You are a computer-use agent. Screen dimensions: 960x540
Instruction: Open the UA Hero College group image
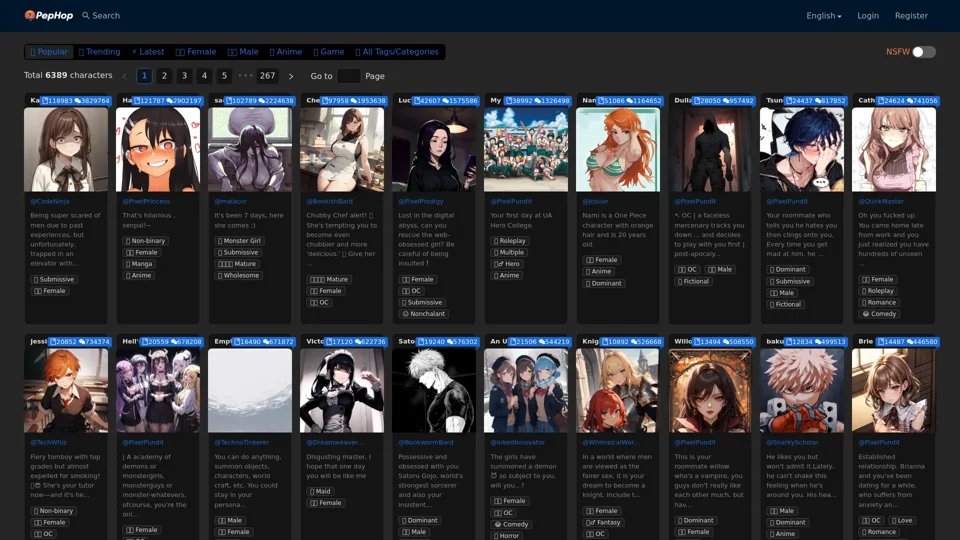[526, 149]
